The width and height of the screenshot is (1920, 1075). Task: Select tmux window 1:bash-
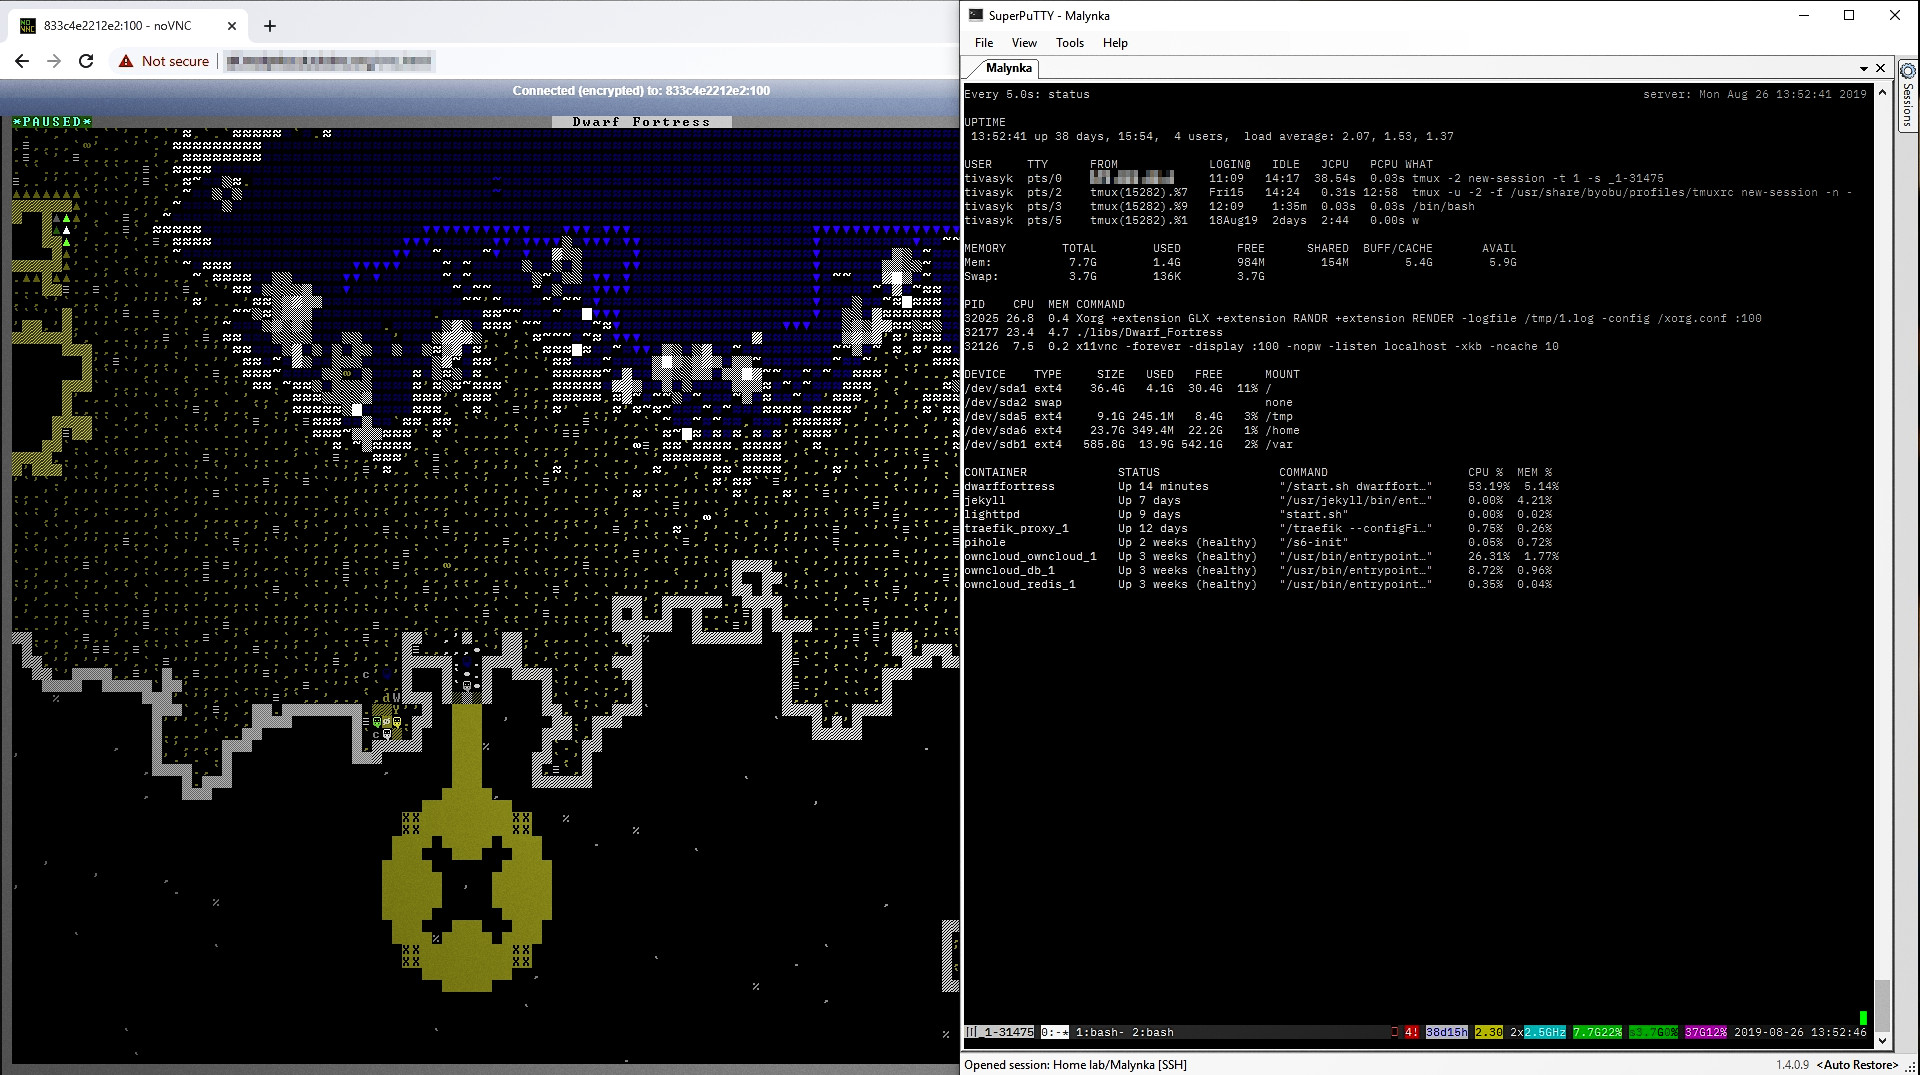pyautogui.click(x=1100, y=1032)
